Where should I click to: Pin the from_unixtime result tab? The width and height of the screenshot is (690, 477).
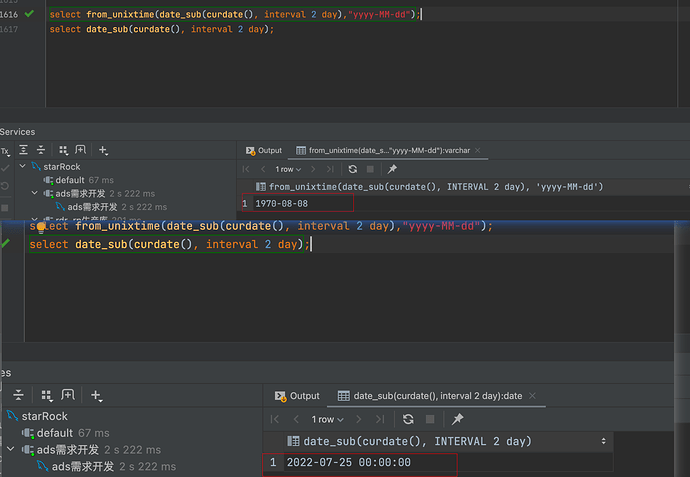pos(392,169)
